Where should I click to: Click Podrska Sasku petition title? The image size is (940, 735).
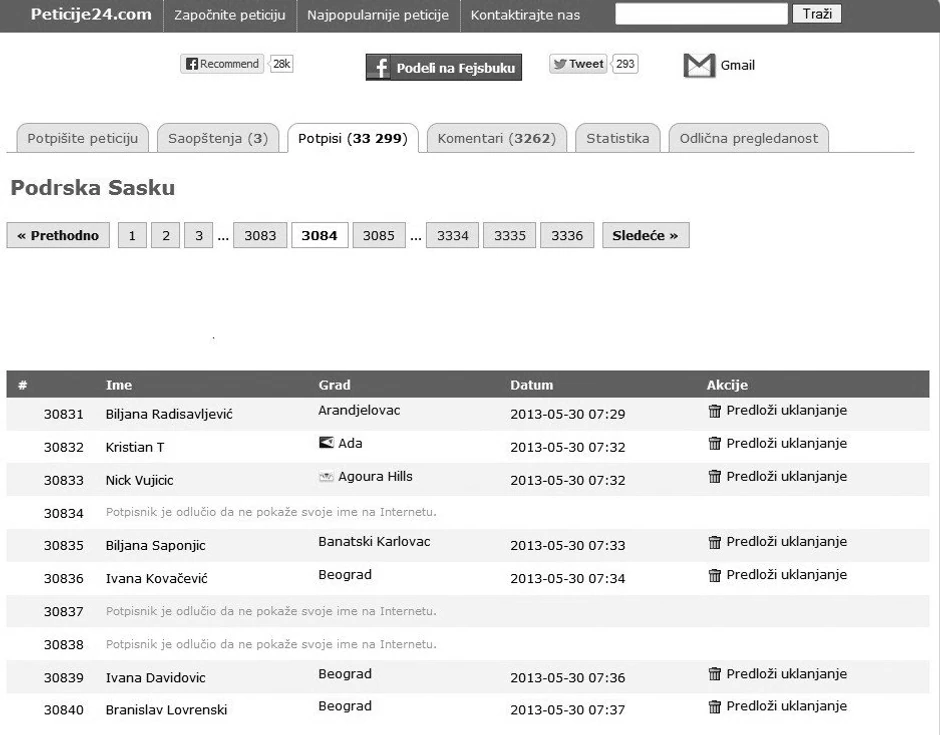point(93,188)
